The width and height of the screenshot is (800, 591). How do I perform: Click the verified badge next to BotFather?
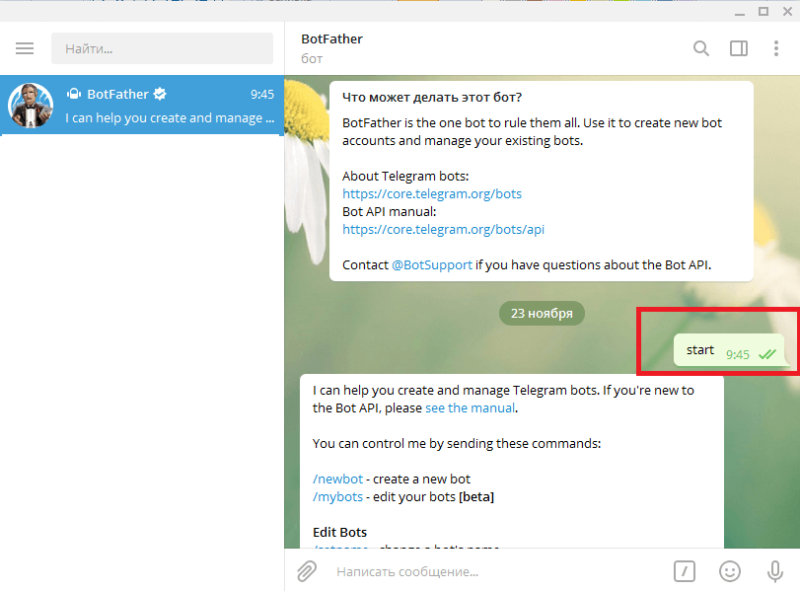[160, 94]
